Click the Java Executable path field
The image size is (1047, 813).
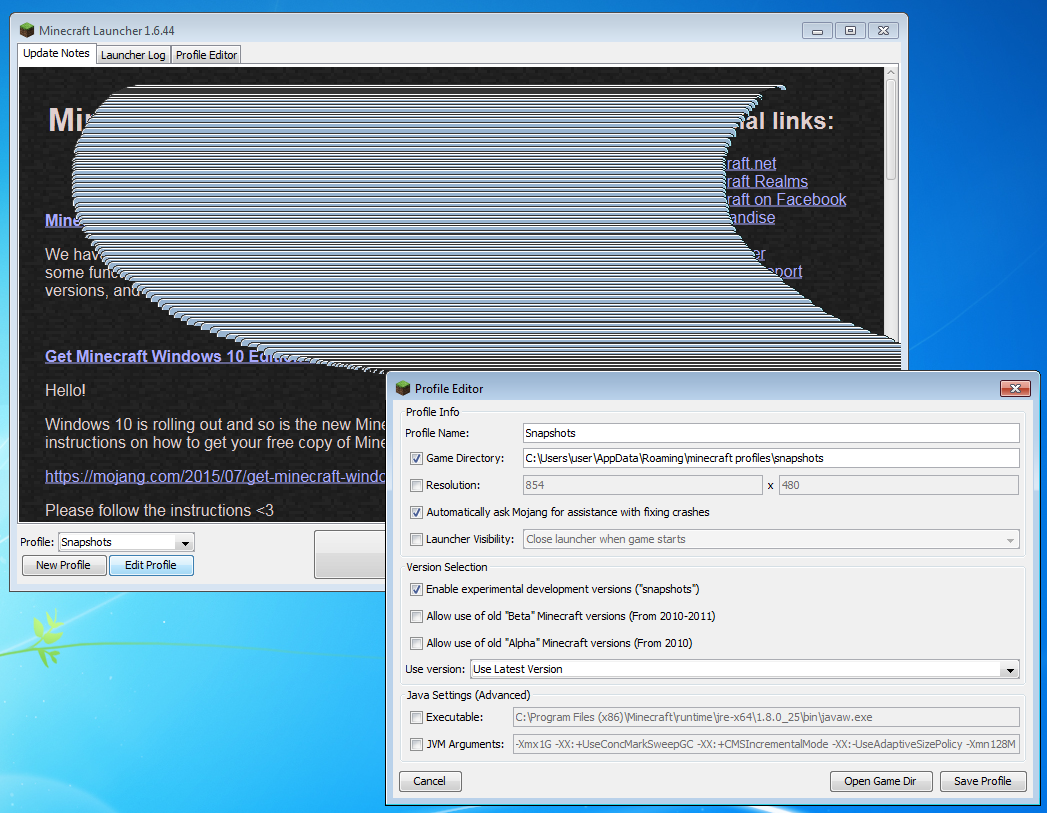coord(766,718)
